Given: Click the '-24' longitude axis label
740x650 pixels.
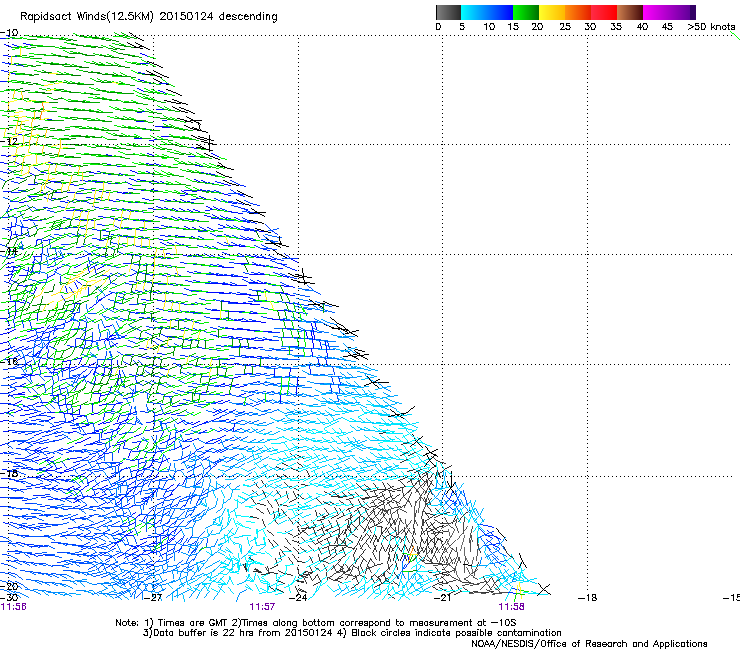Looking at the screenshot, I should click(x=298, y=598).
